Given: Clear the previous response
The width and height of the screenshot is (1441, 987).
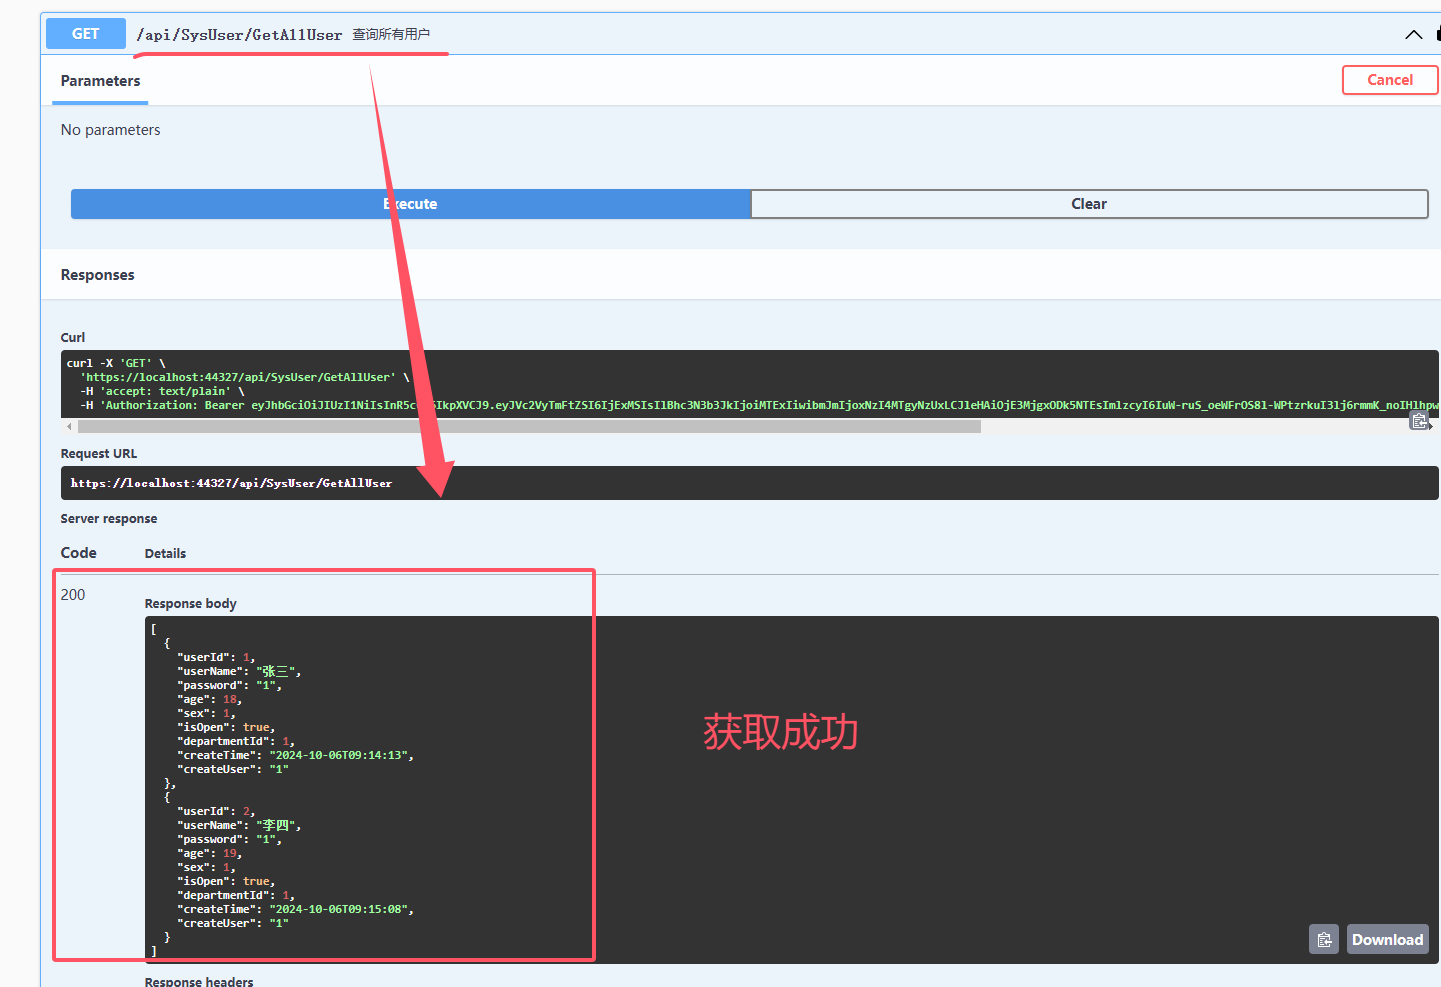Looking at the screenshot, I should 1088,204.
